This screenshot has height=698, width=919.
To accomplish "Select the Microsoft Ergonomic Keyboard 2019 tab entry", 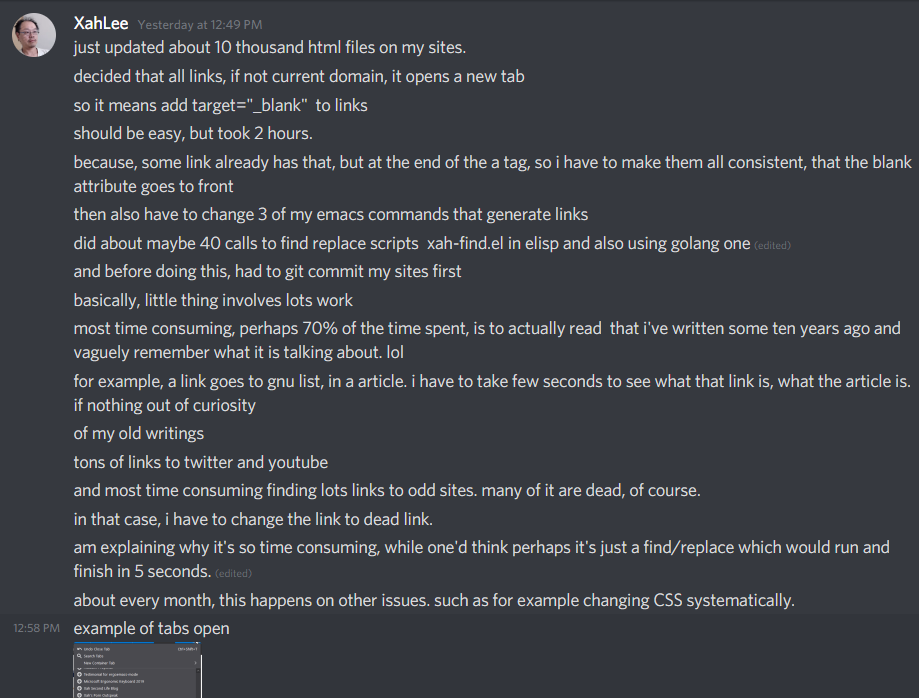I will (115, 682).
